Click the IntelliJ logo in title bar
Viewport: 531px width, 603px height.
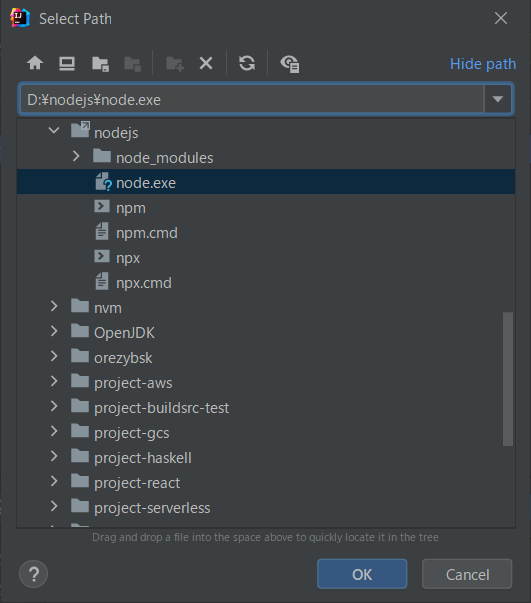coord(20,18)
